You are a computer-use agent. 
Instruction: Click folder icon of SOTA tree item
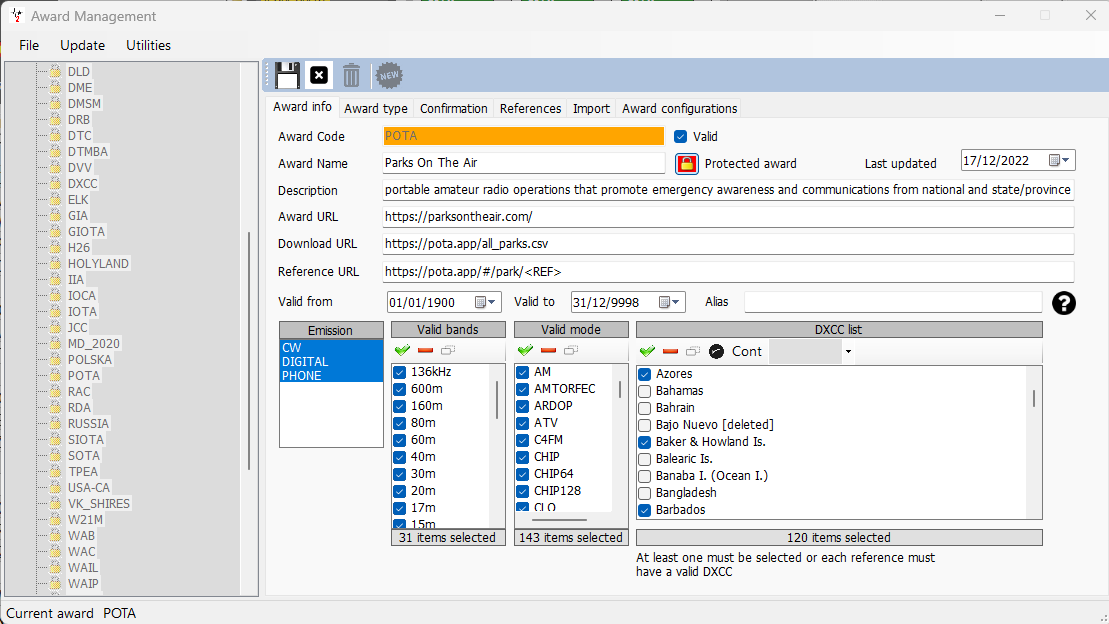55,456
